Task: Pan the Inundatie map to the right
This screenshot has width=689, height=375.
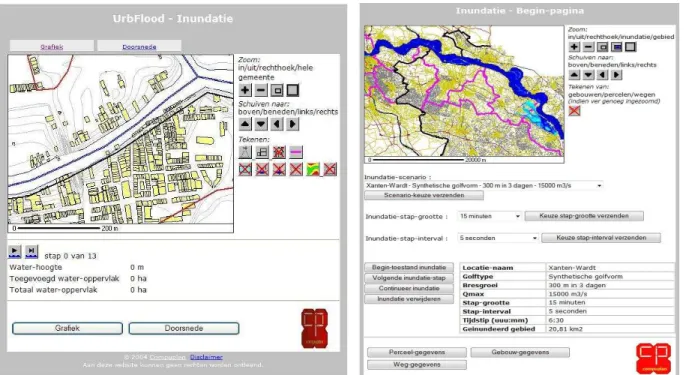Action: point(616,75)
